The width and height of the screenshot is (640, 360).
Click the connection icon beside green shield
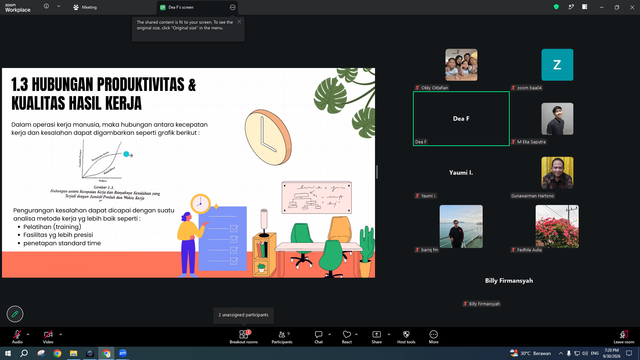tap(571, 7)
